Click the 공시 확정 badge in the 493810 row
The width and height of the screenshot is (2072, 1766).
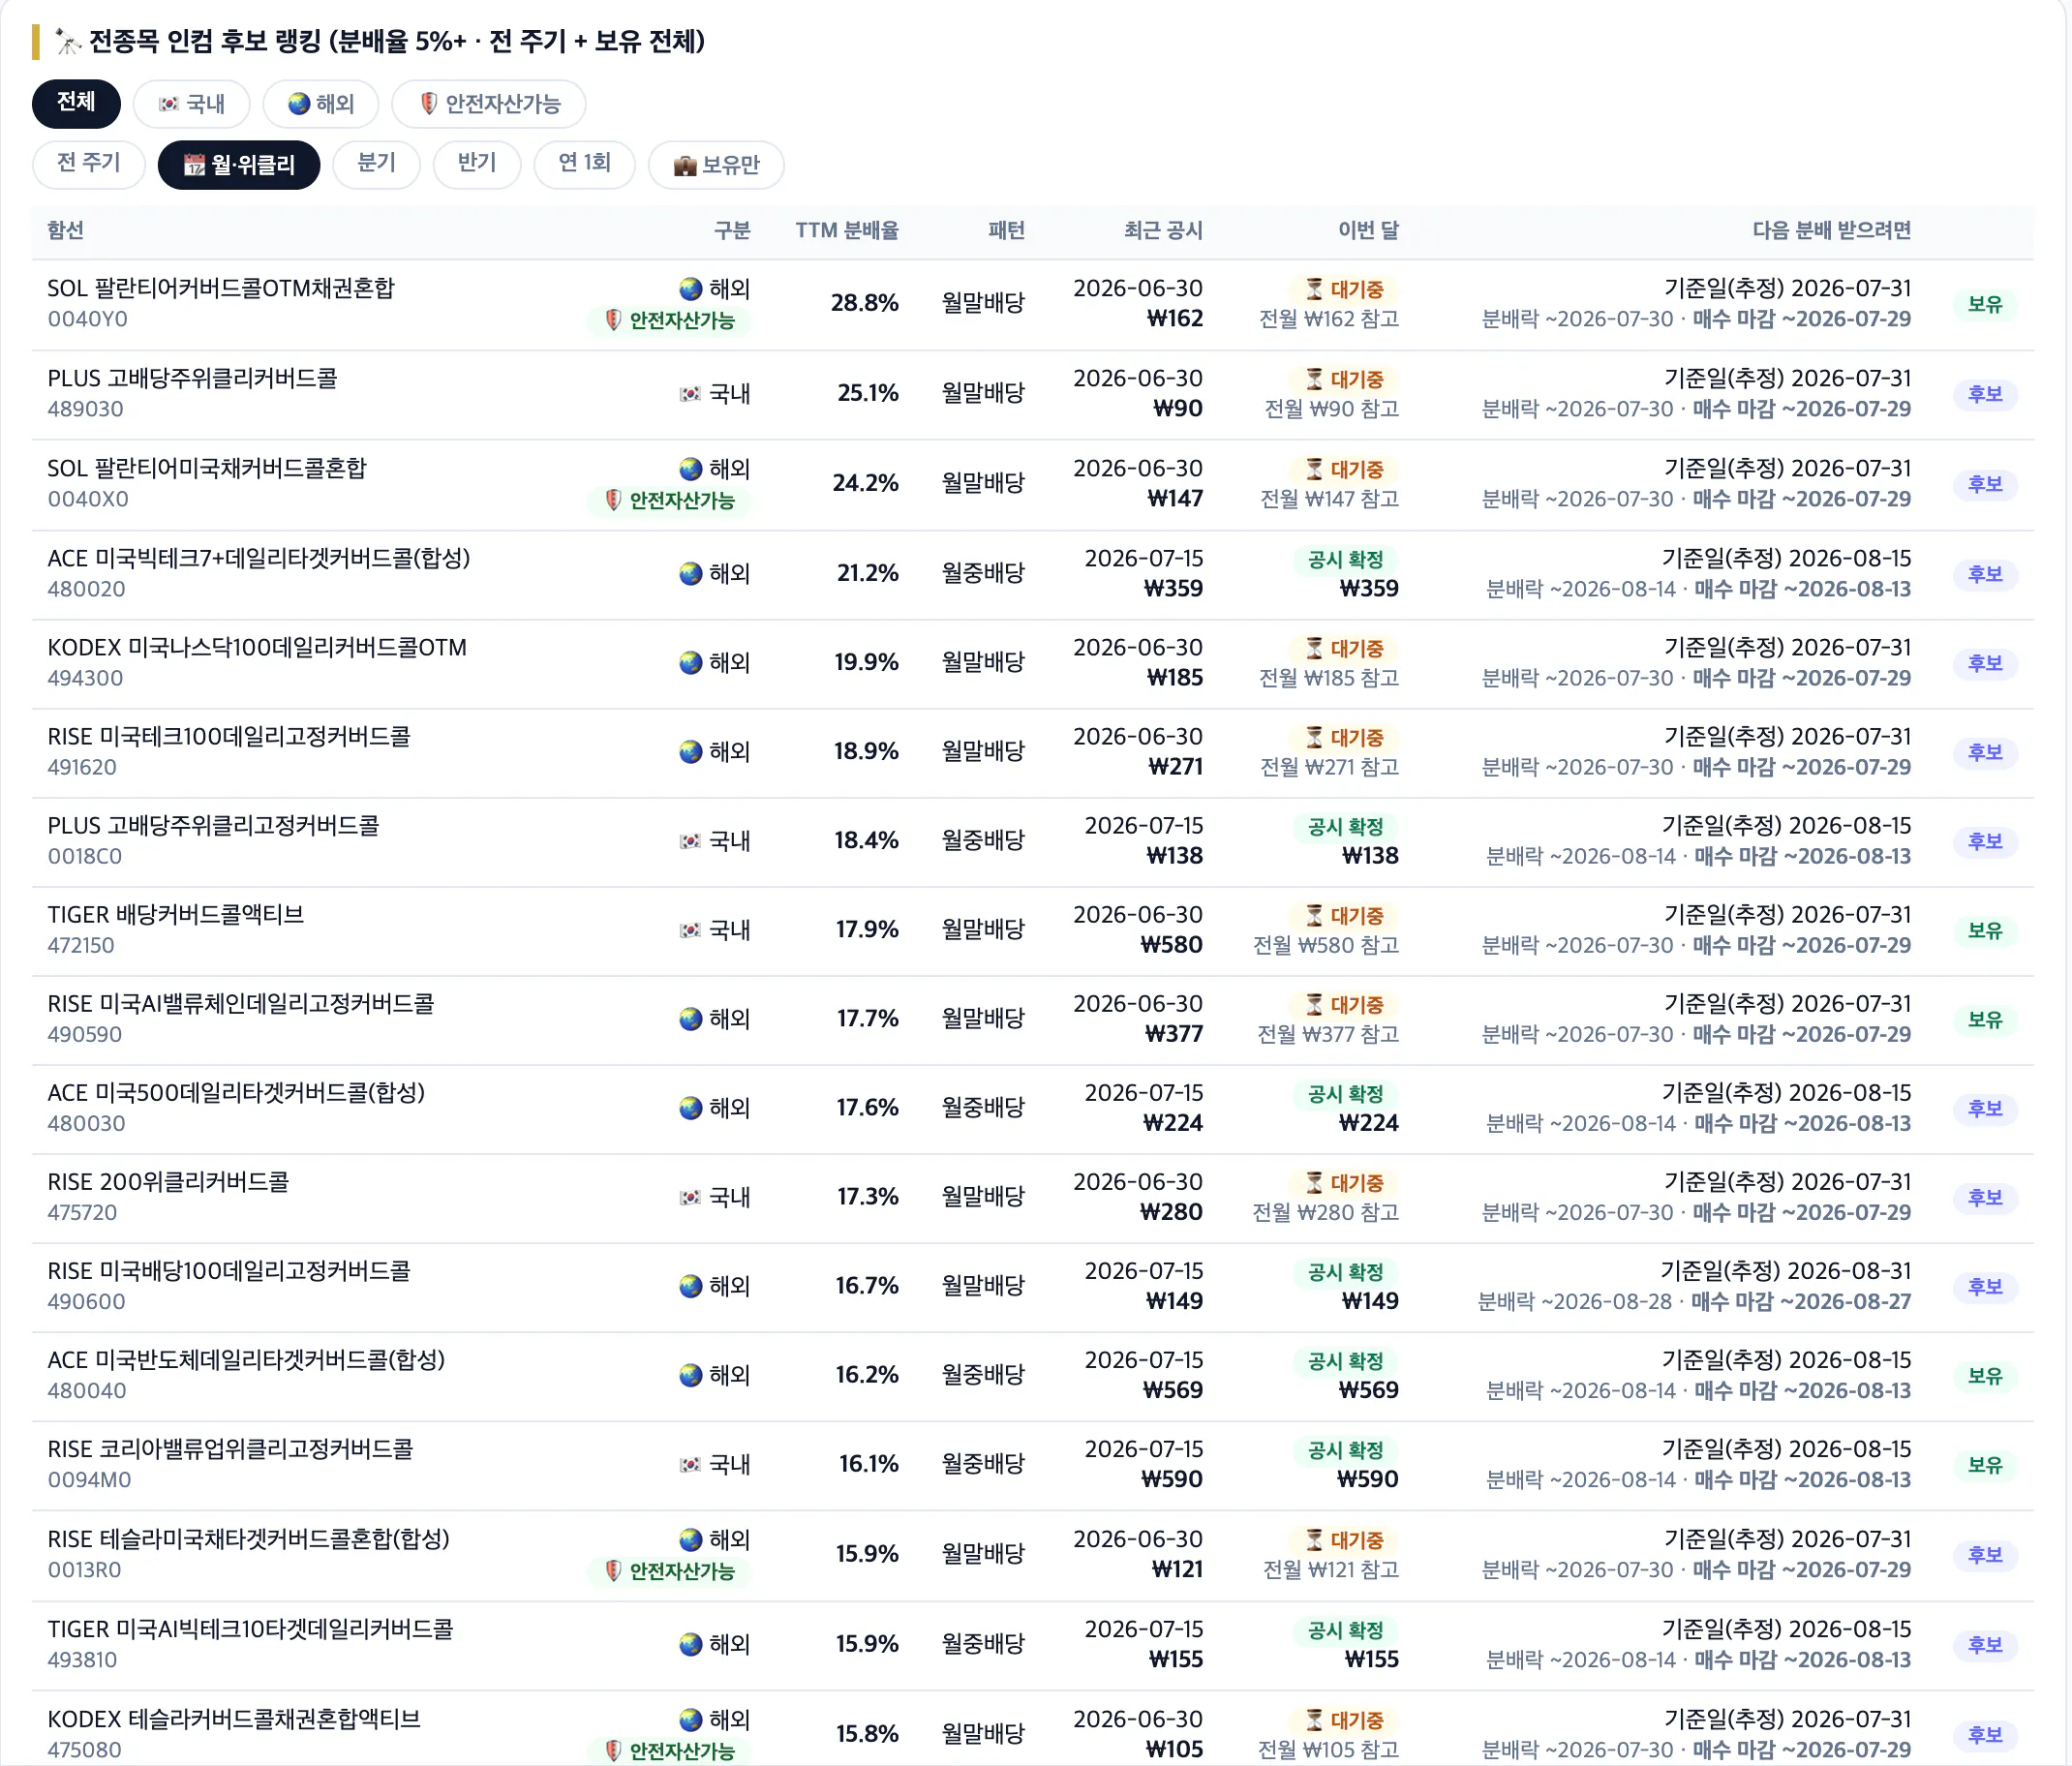(x=1345, y=1630)
